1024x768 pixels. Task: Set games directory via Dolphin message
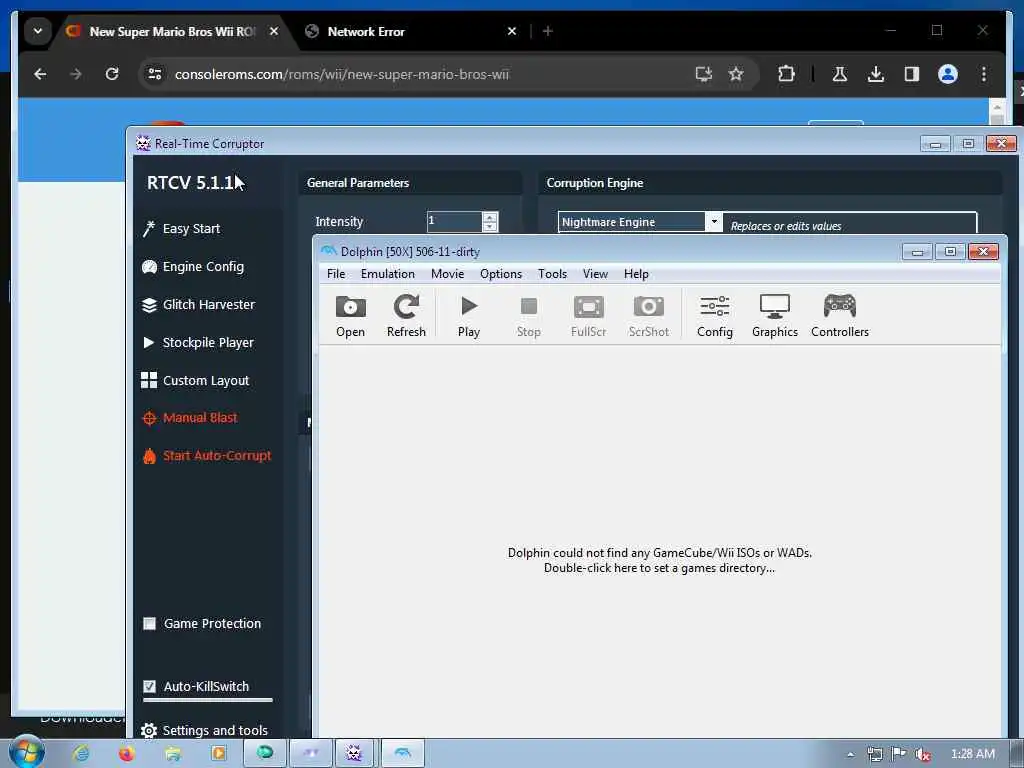coord(660,560)
